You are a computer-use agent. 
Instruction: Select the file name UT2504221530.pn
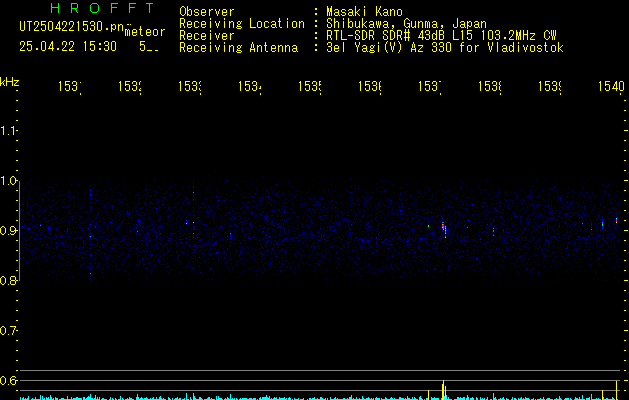72,27
